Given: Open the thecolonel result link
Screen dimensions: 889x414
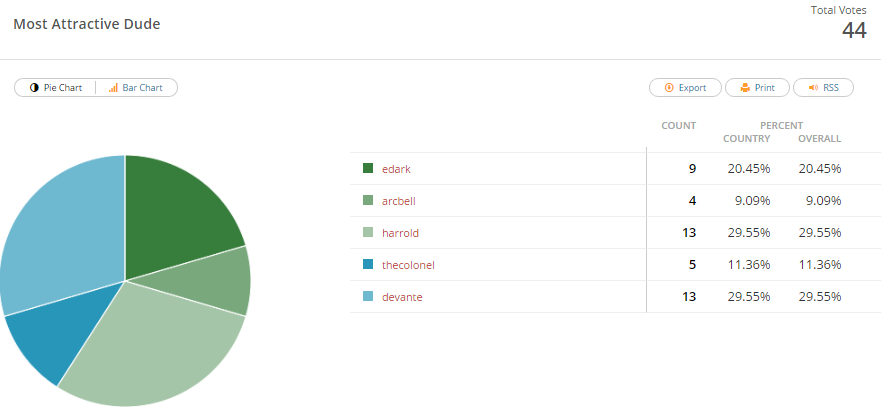Looking at the screenshot, I should point(408,265).
